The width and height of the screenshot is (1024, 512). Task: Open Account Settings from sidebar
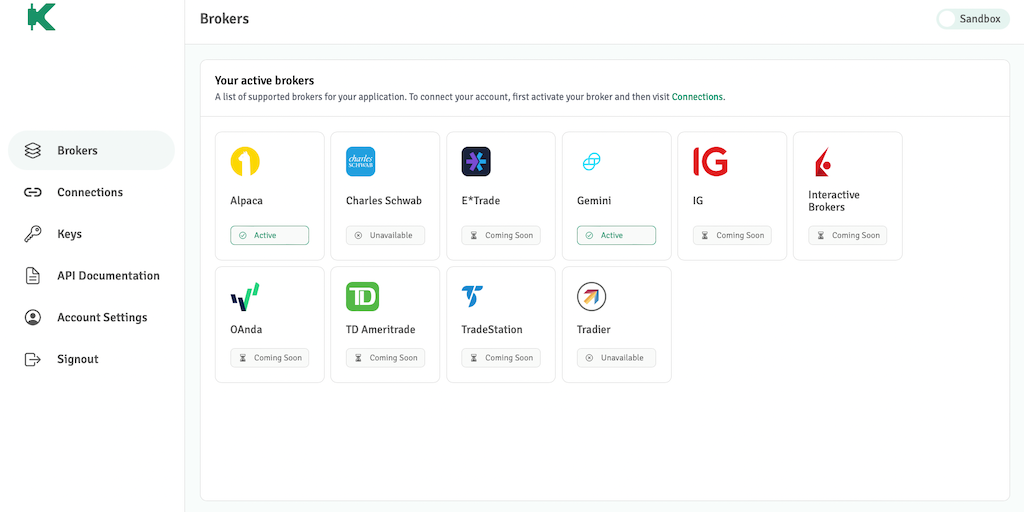point(102,317)
